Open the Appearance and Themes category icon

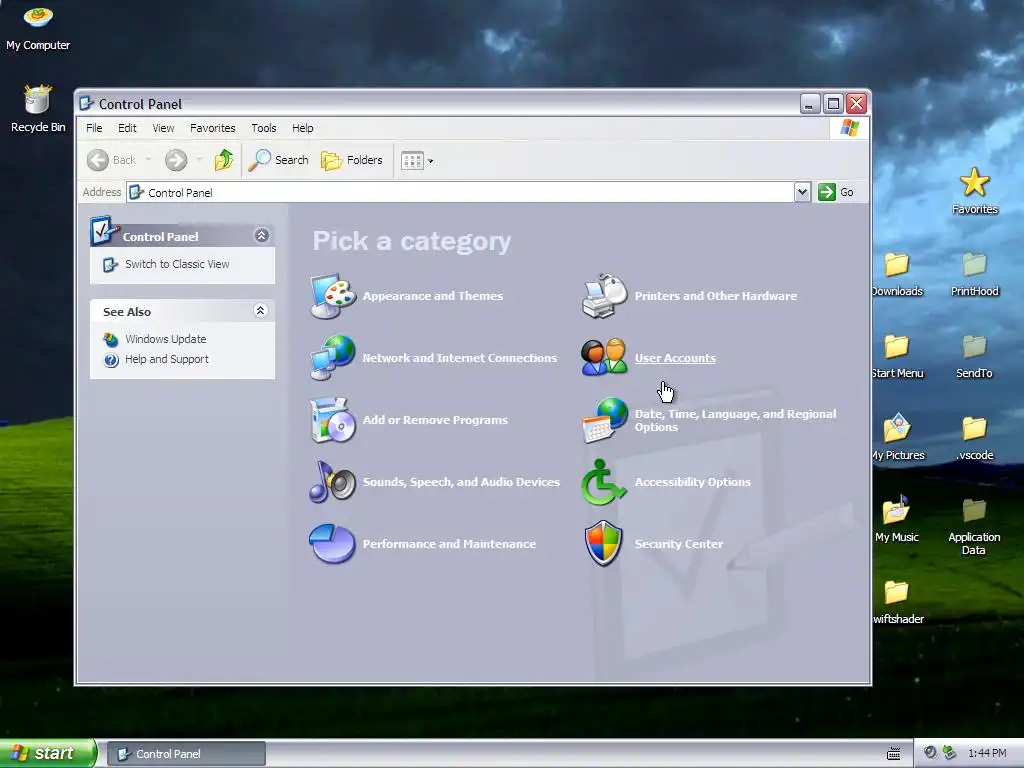click(x=333, y=296)
